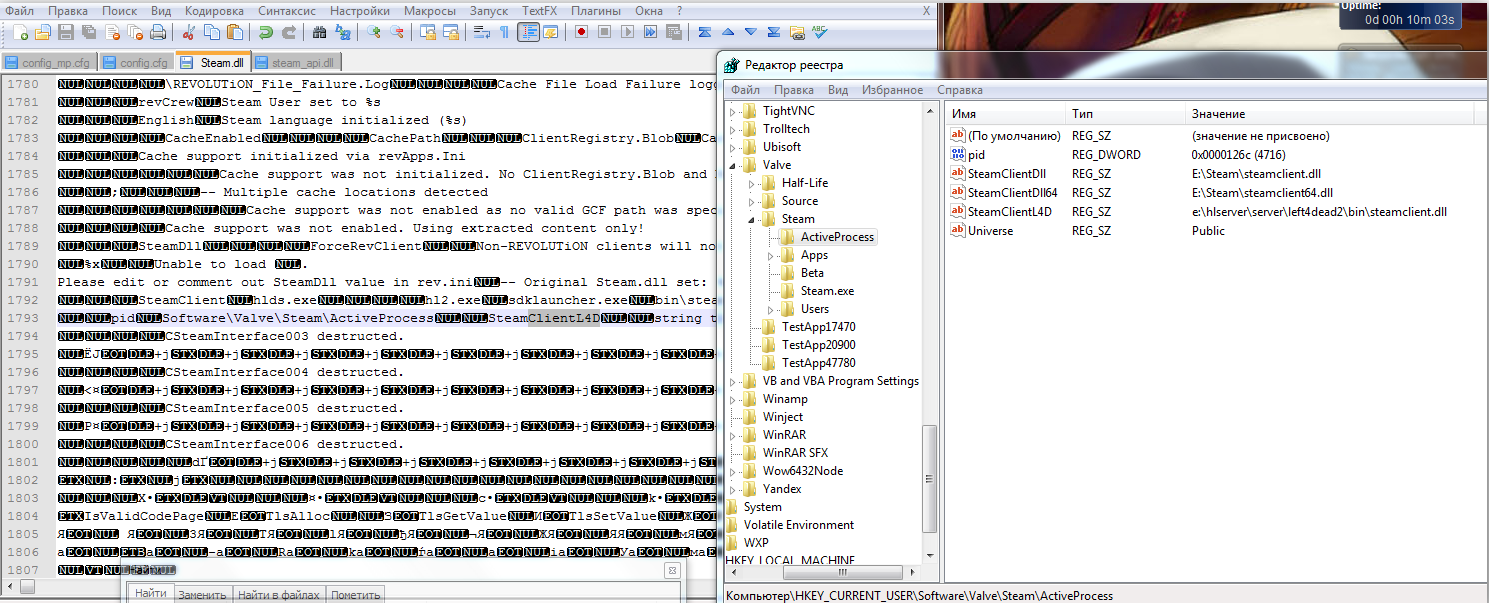
Task: Open the Синтаксис menu in Notepad++
Action: click(286, 10)
